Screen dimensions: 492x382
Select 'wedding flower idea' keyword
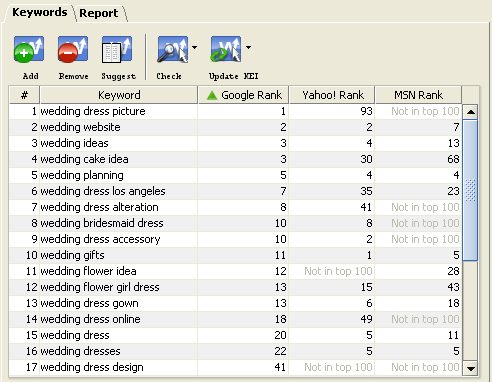click(x=88, y=271)
